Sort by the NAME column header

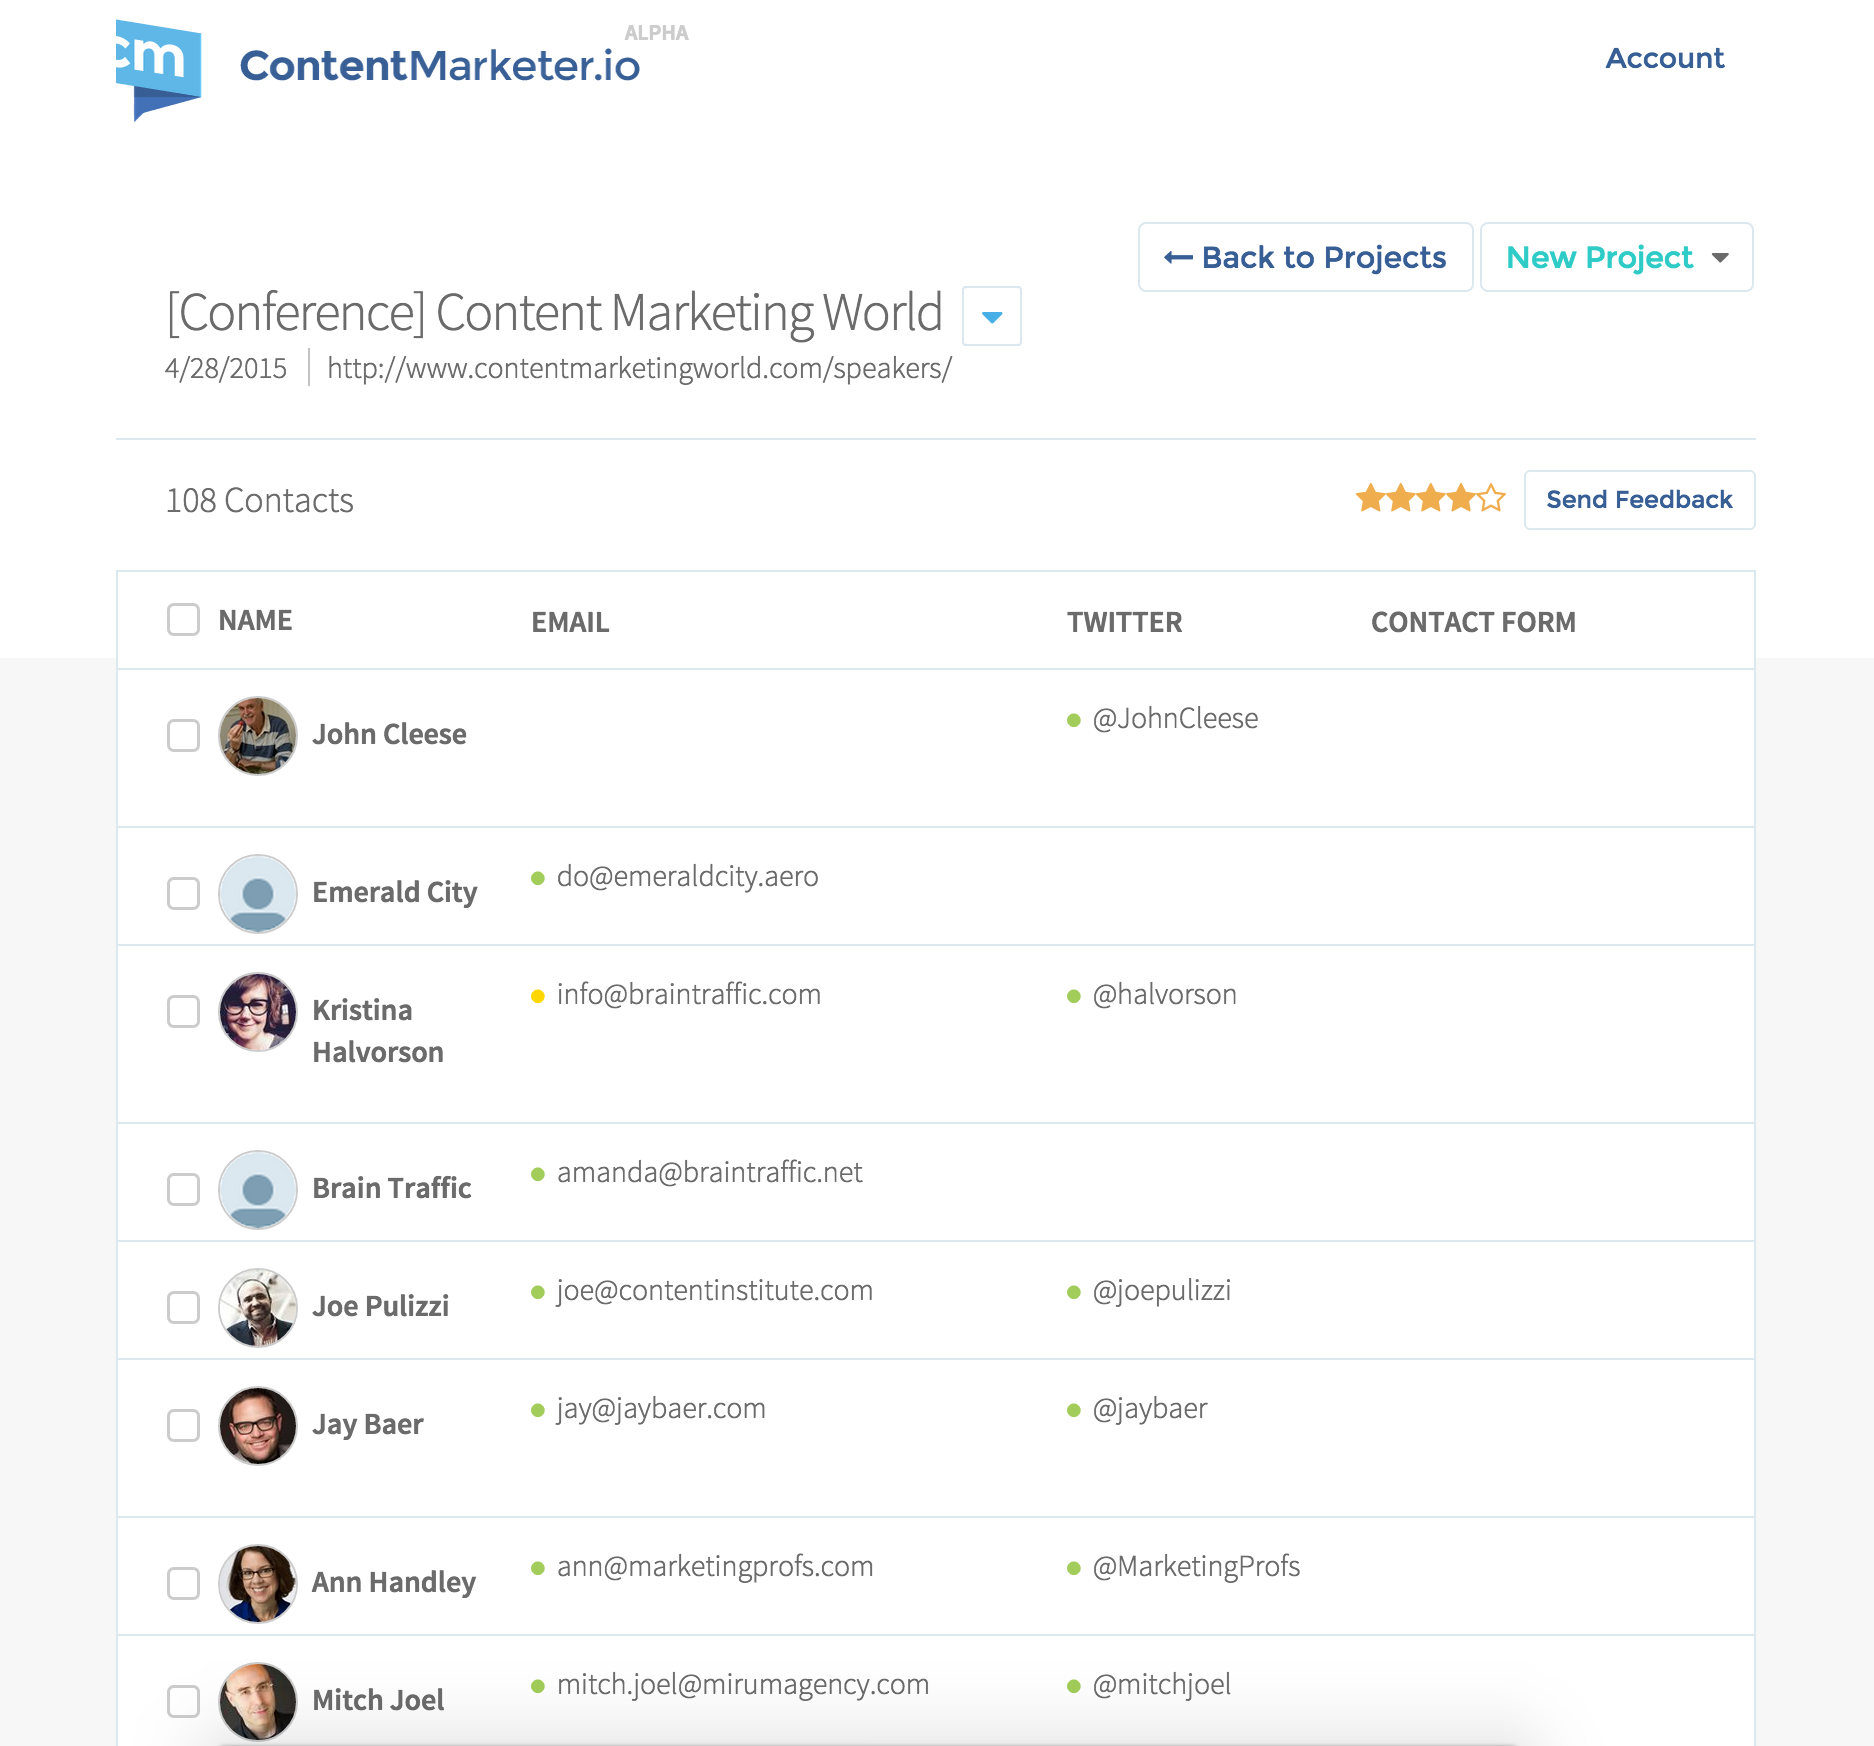(x=255, y=620)
